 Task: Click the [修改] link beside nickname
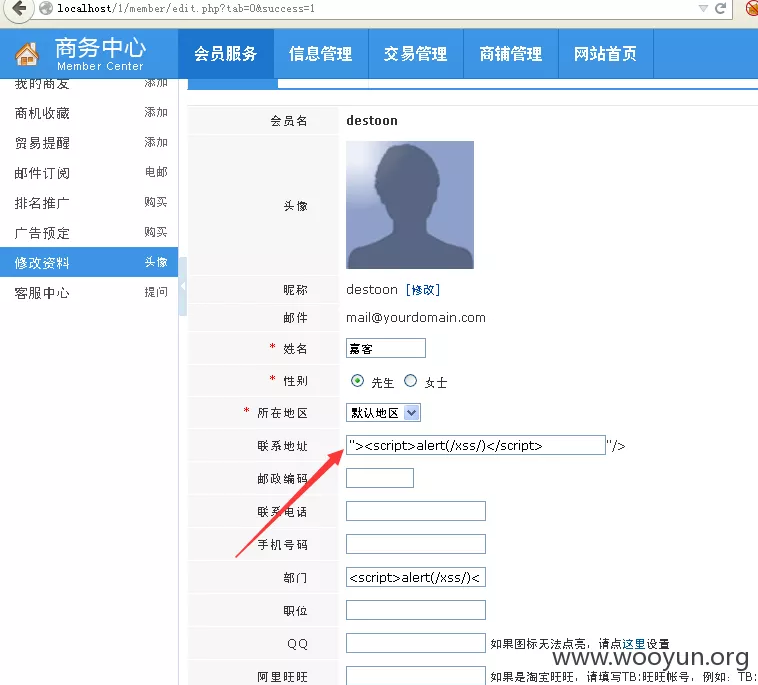coord(423,290)
